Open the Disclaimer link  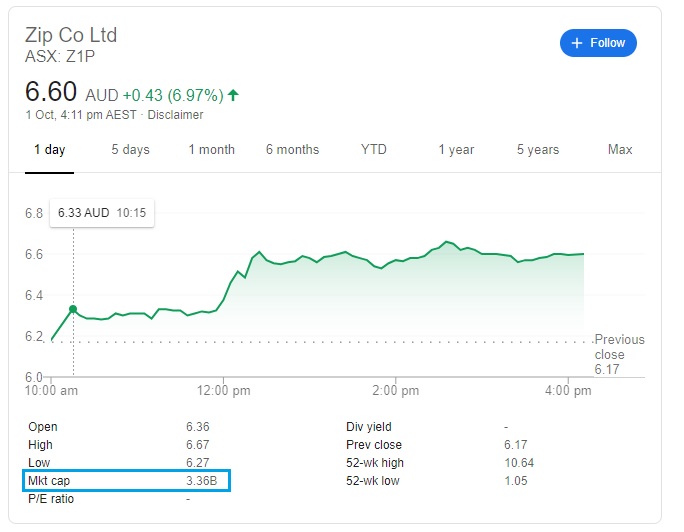(175, 115)
